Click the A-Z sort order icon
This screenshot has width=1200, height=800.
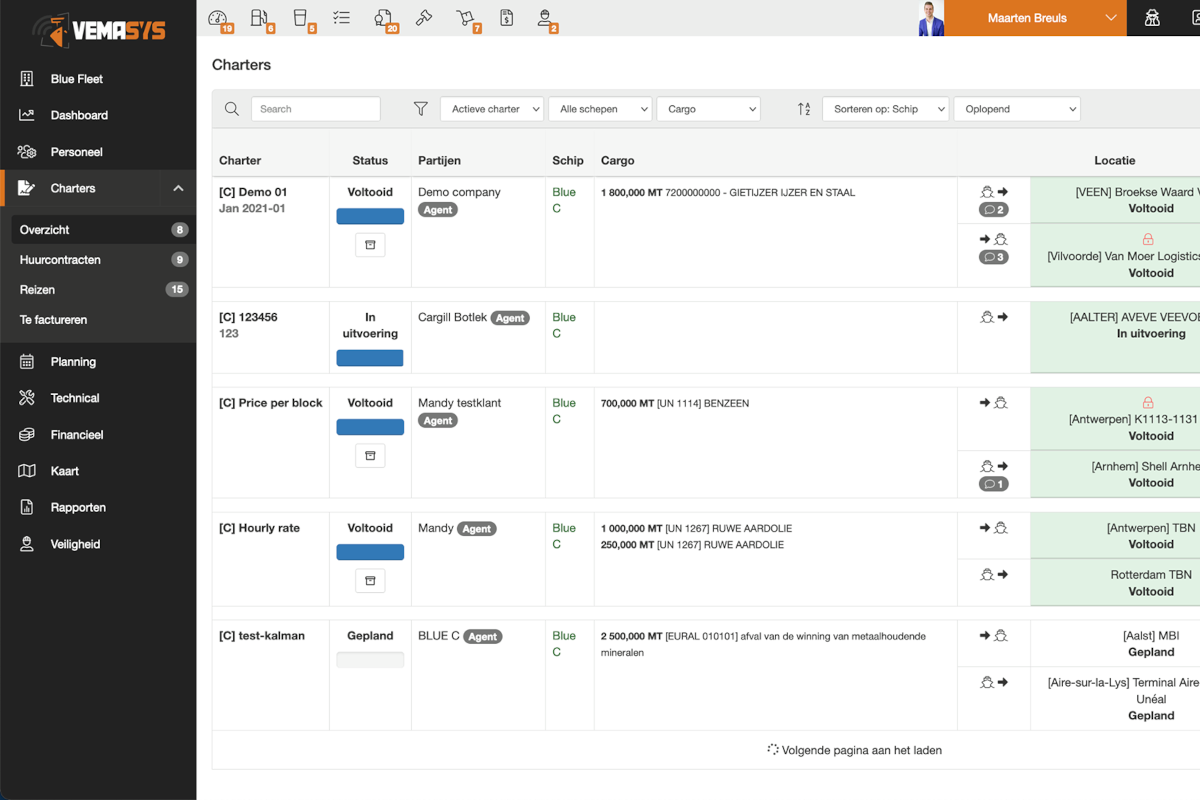click(x=804, y=109)
